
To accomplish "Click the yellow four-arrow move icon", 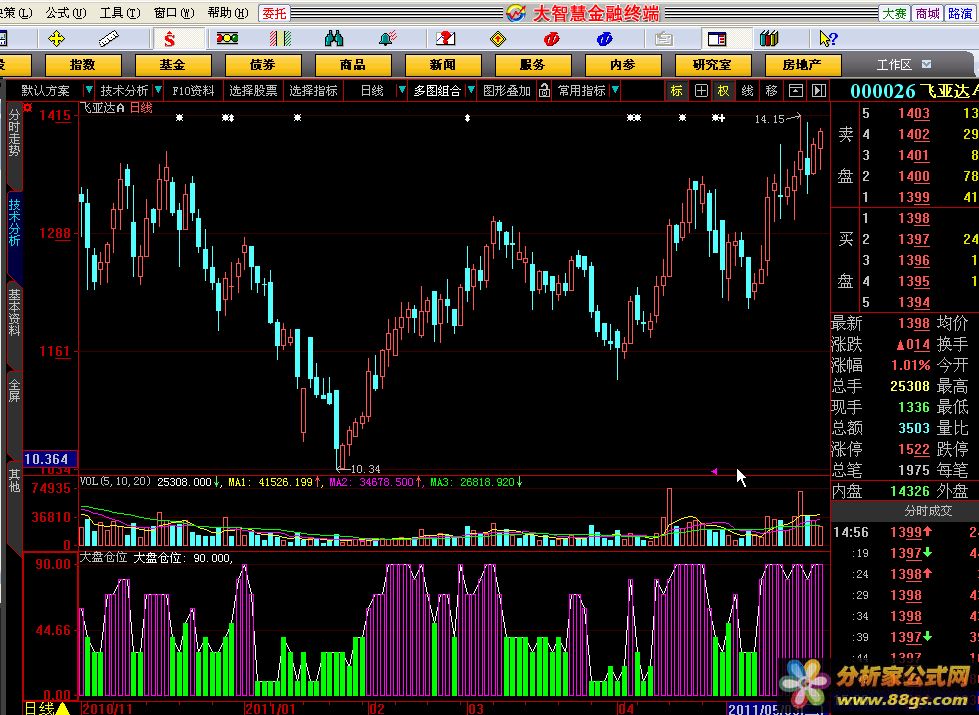I will tap(56, 39).
